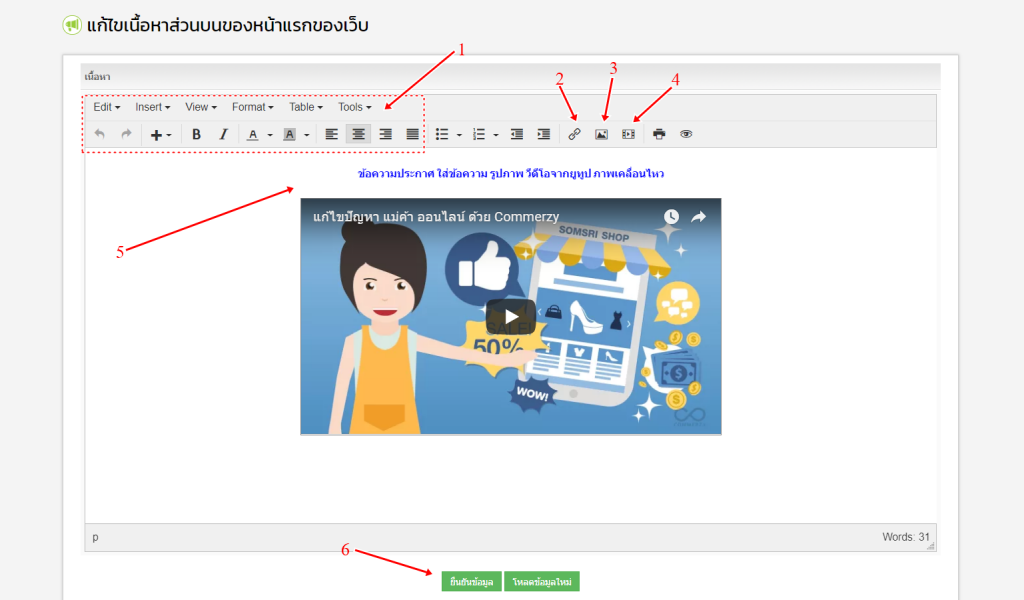The height and width of the screenshot is (600, 1024).
Task: Click the Insert image icon
Action: [601, 134]
